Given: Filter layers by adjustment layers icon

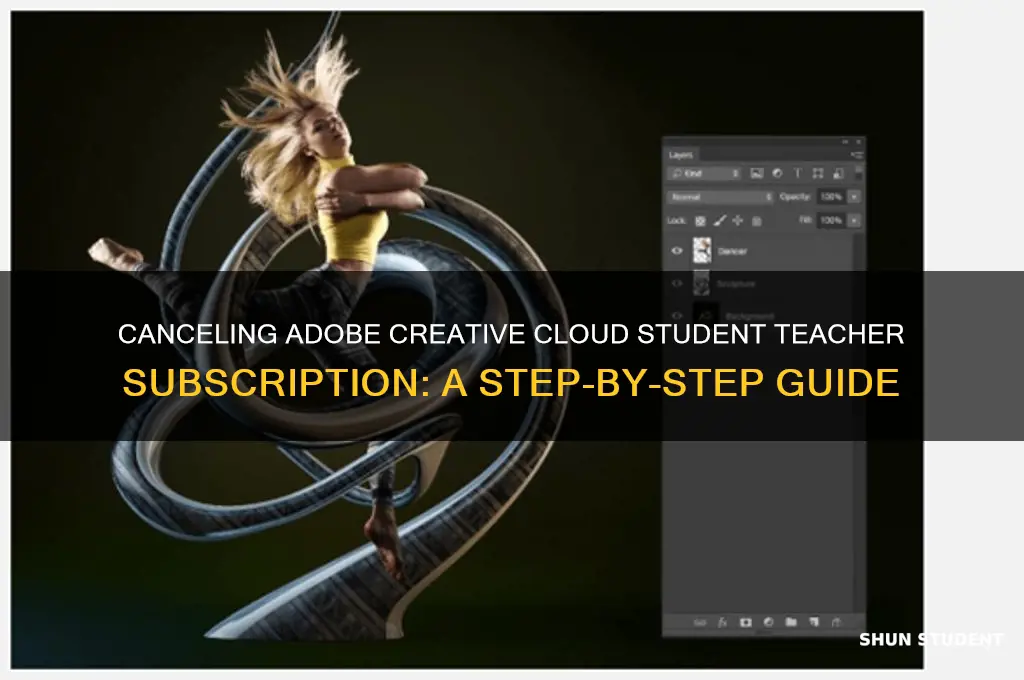Looking at the screenshot, I should pyautogui.click(x=777, y=173).
